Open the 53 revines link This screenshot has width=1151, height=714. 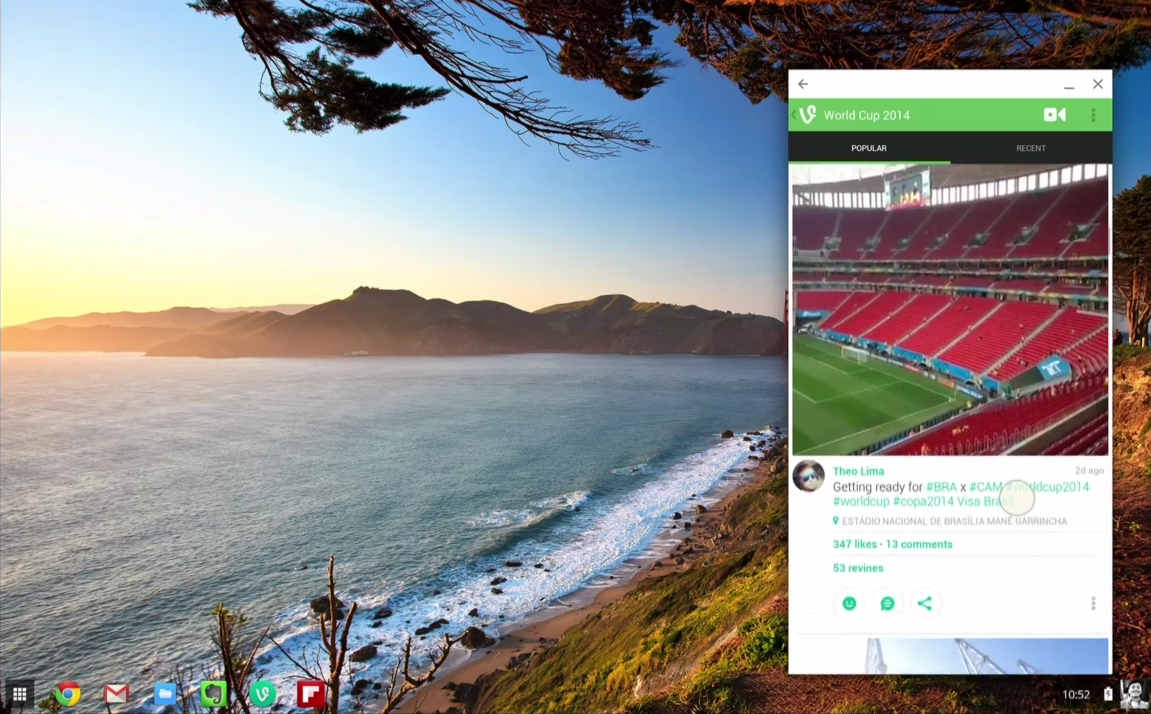click(857, 568)
